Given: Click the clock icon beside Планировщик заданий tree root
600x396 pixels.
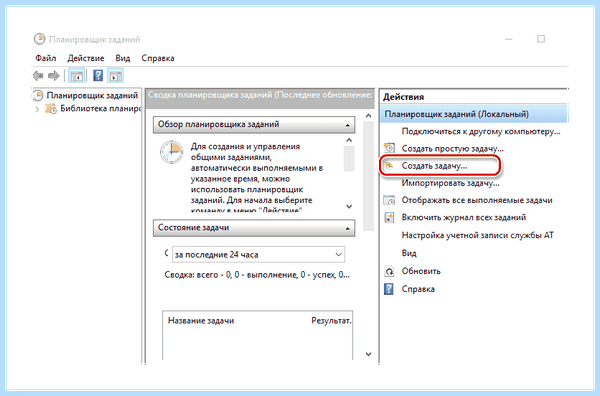Looking at the screenshot, I should [x=38, y=95].
